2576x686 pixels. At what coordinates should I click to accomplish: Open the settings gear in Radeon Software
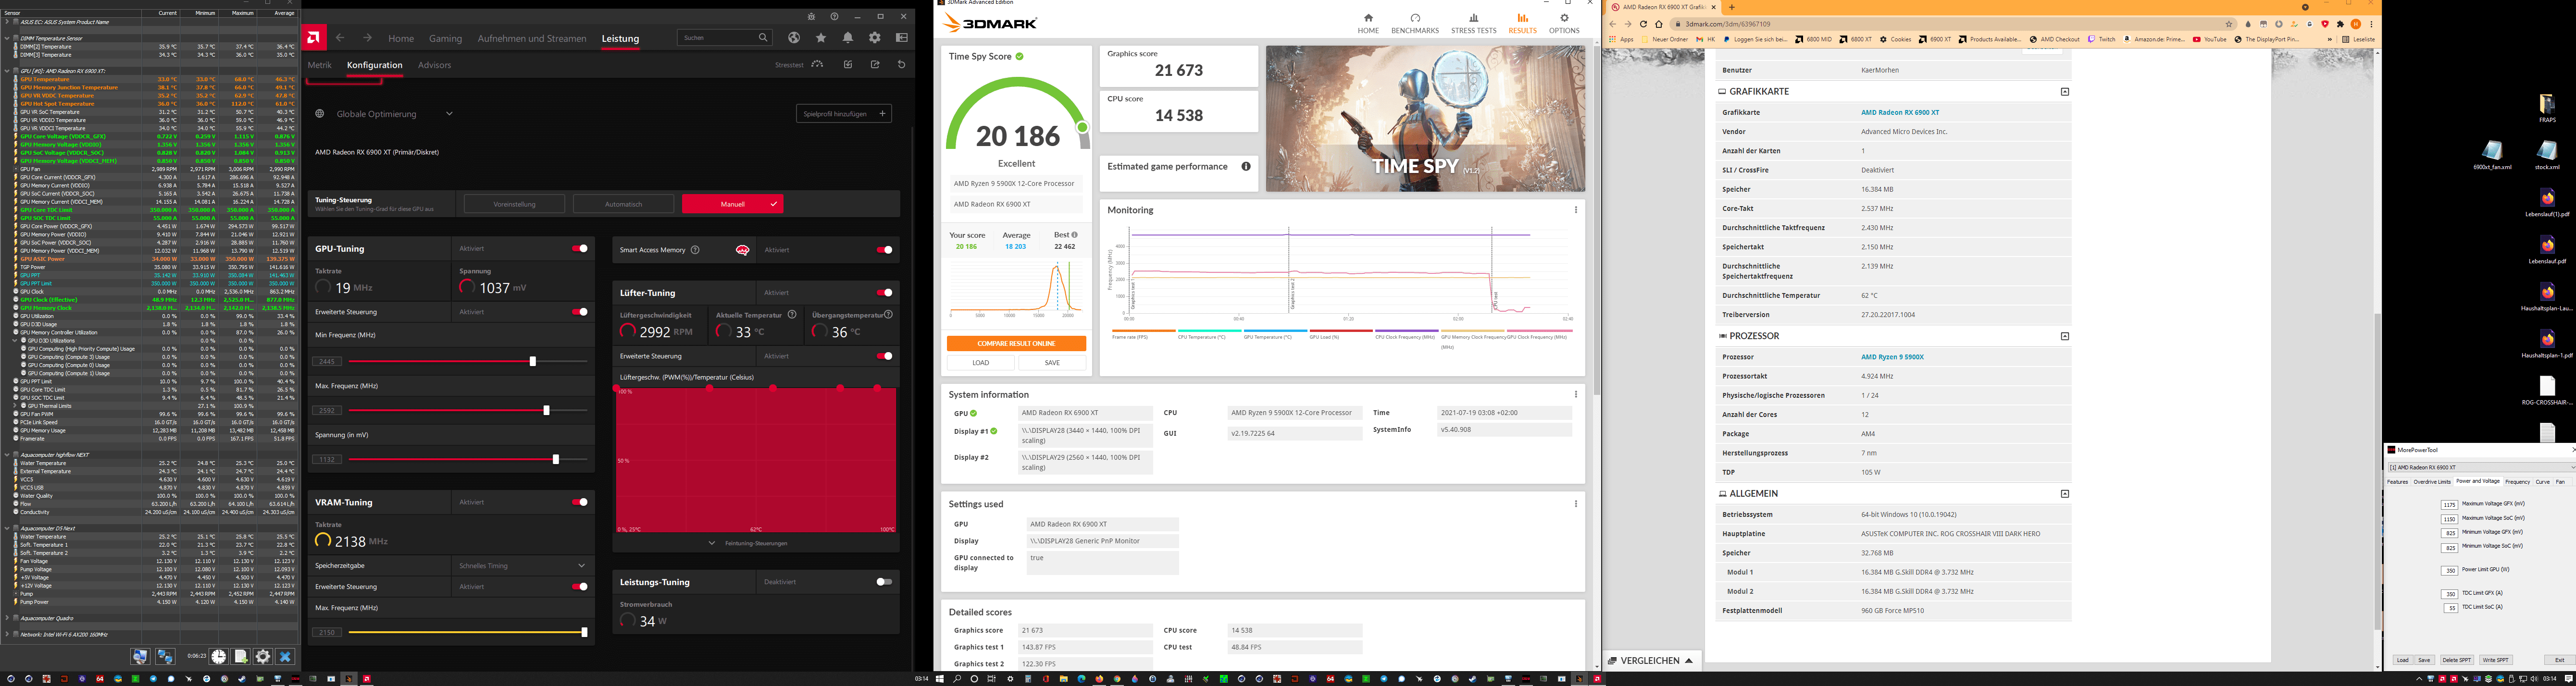(875, 38)
